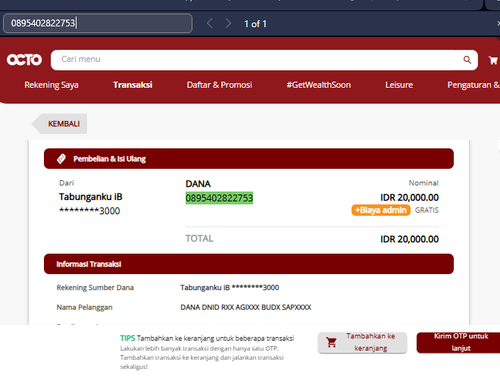Open Daftar & Promosi menu
This screenshot has height=377, width=500.
[219, 85]
